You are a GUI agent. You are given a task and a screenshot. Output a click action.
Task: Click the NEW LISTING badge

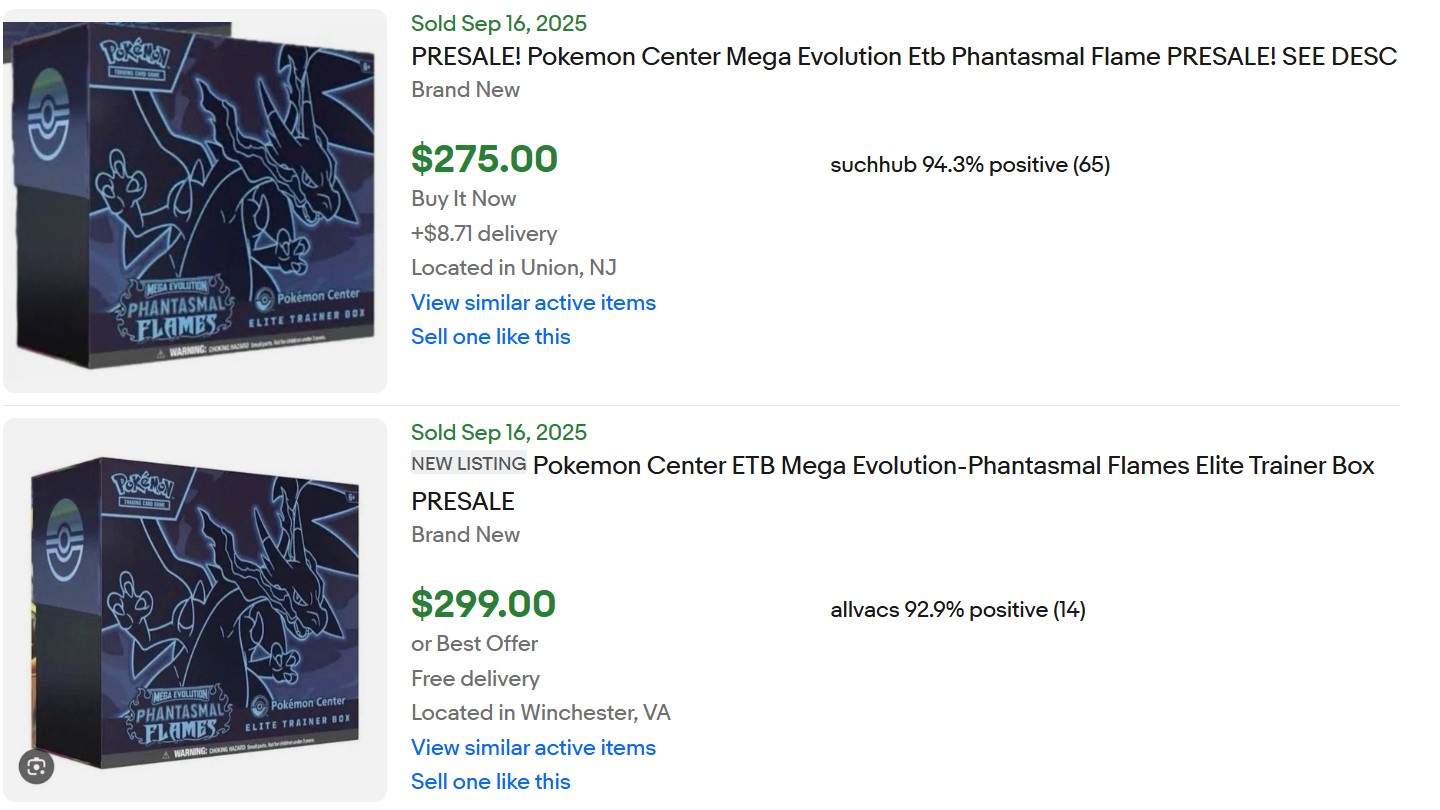468,464
